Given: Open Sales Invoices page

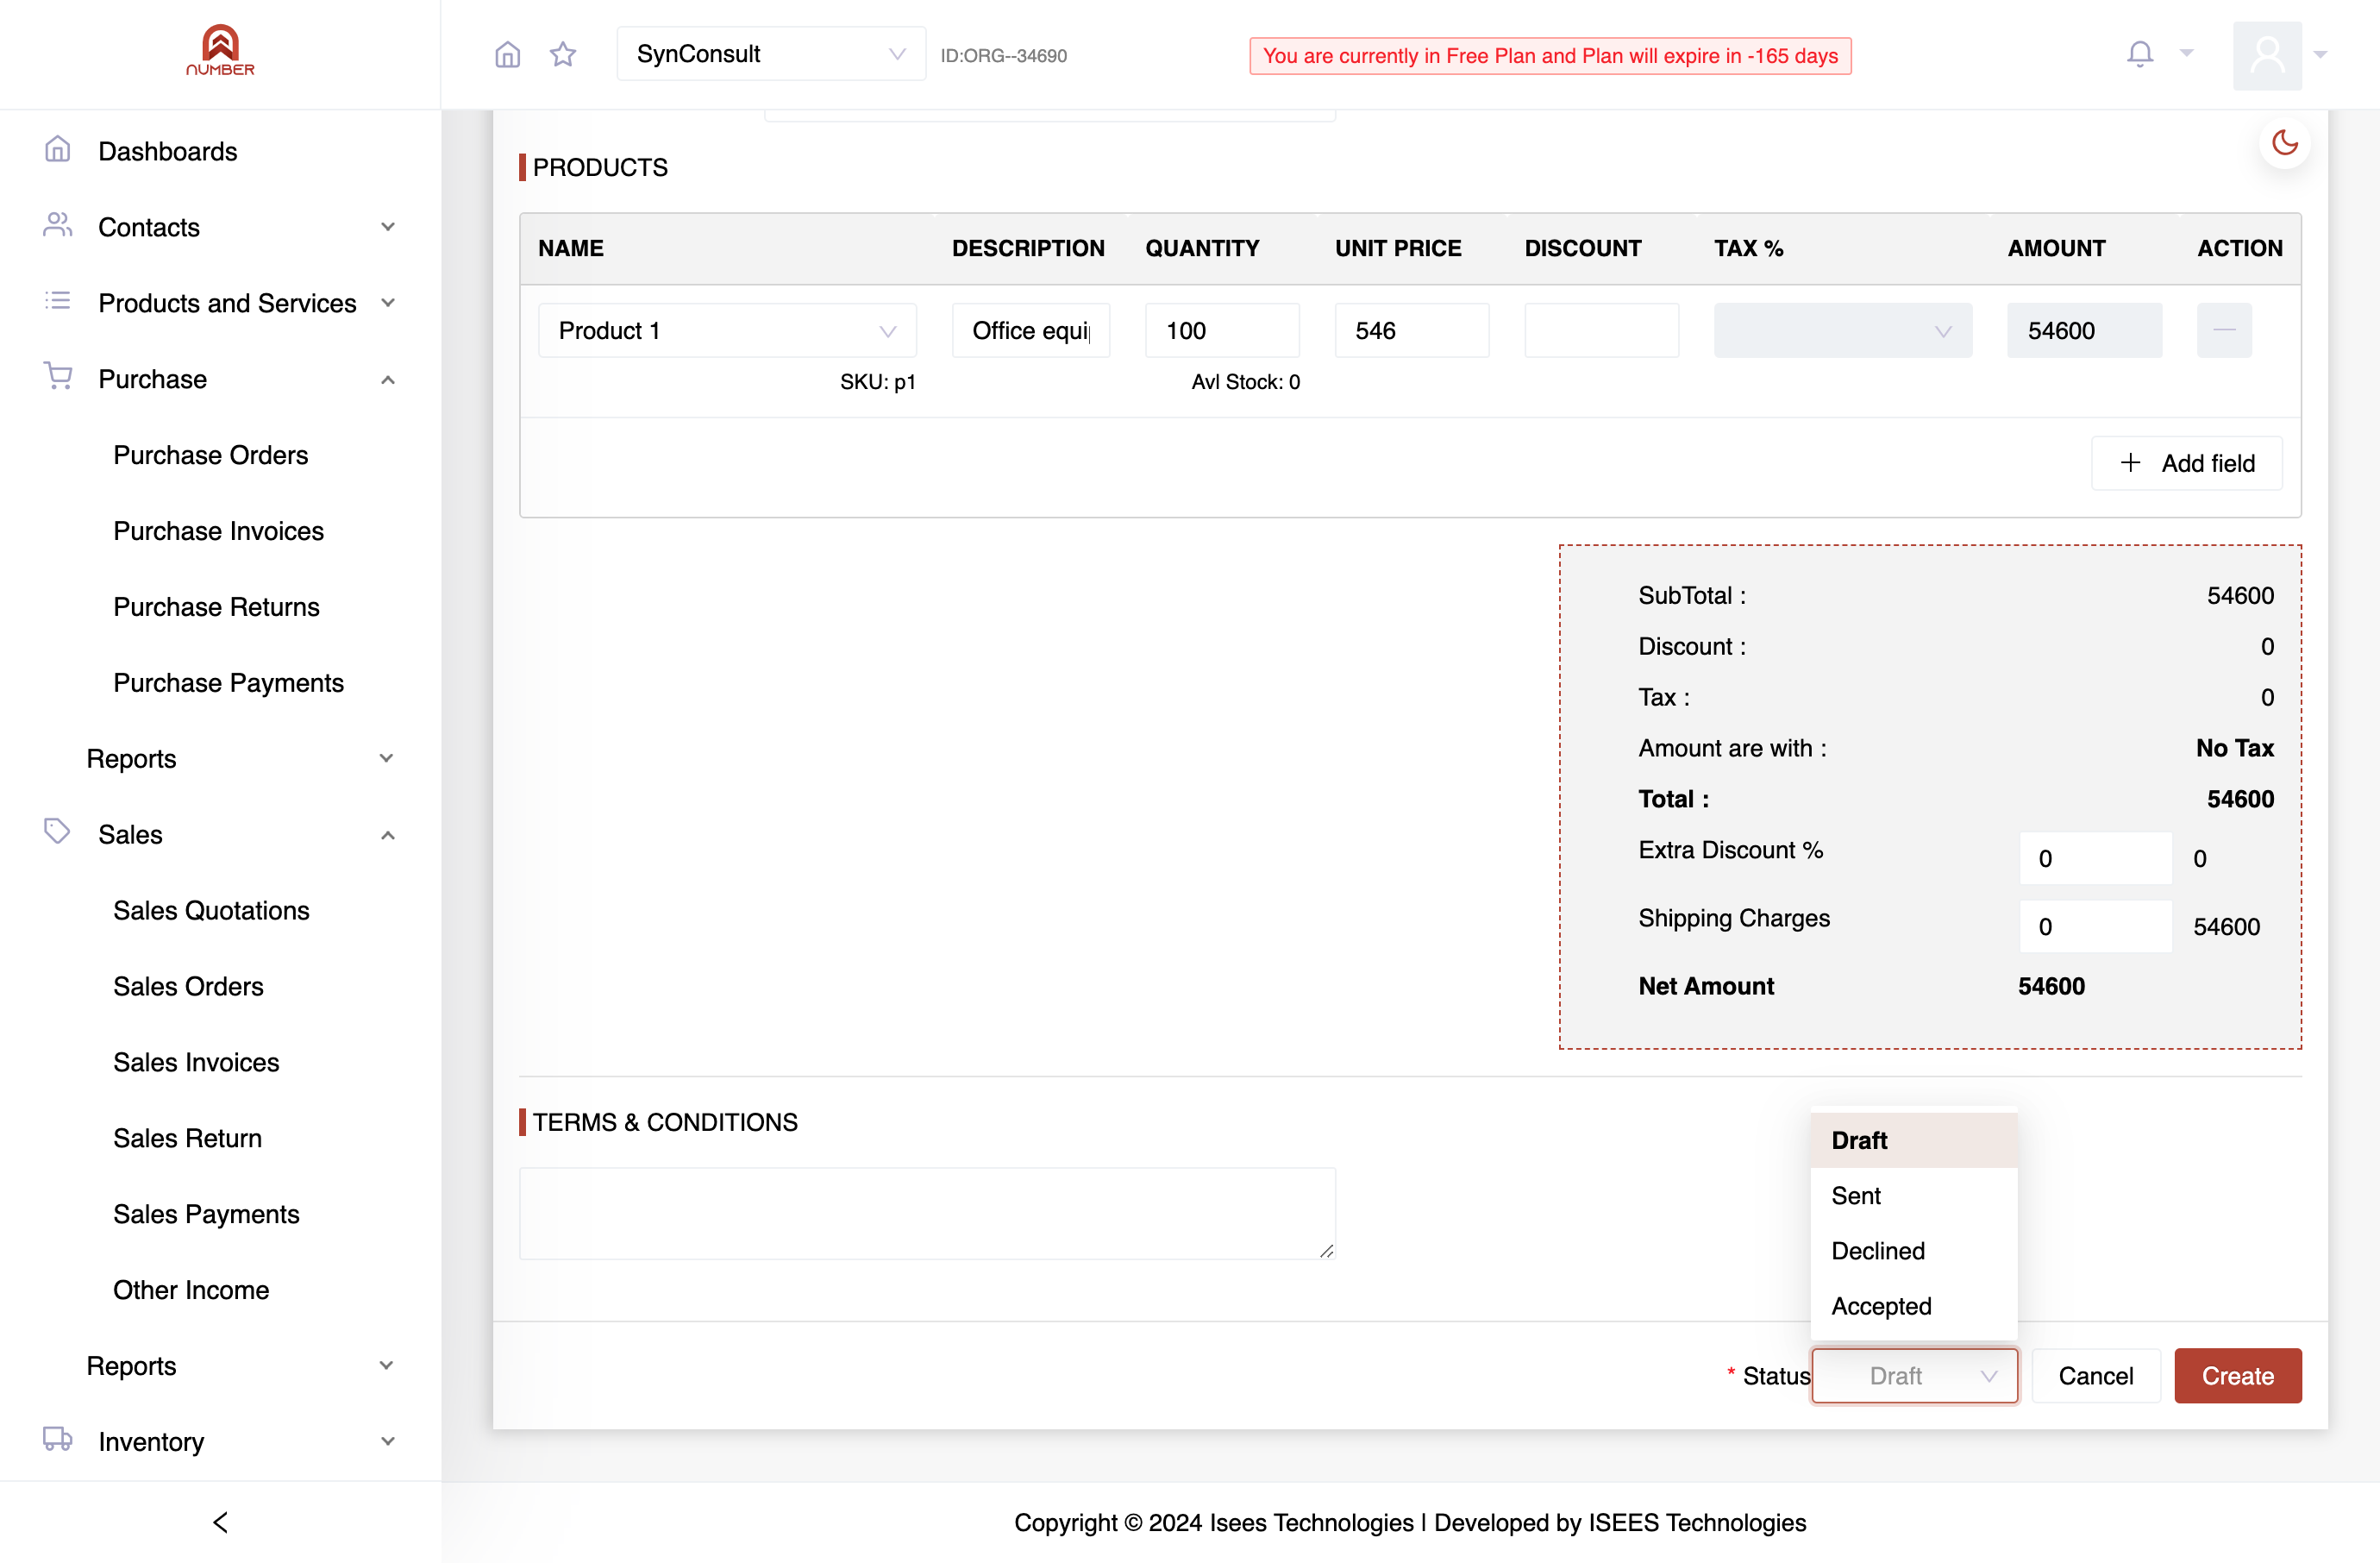Looking at the screenshot, I should click(196, 1062).
